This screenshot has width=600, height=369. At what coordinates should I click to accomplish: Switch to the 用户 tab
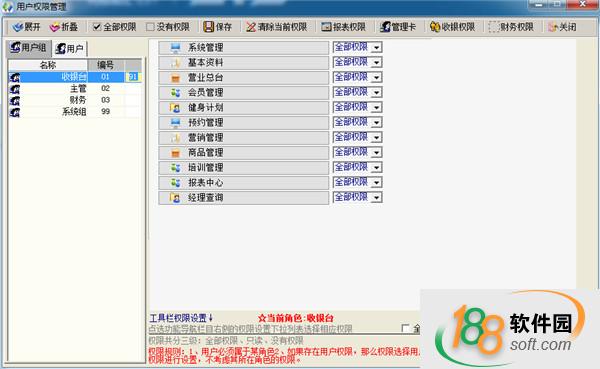pyautogui.click(x=70, y=49)
